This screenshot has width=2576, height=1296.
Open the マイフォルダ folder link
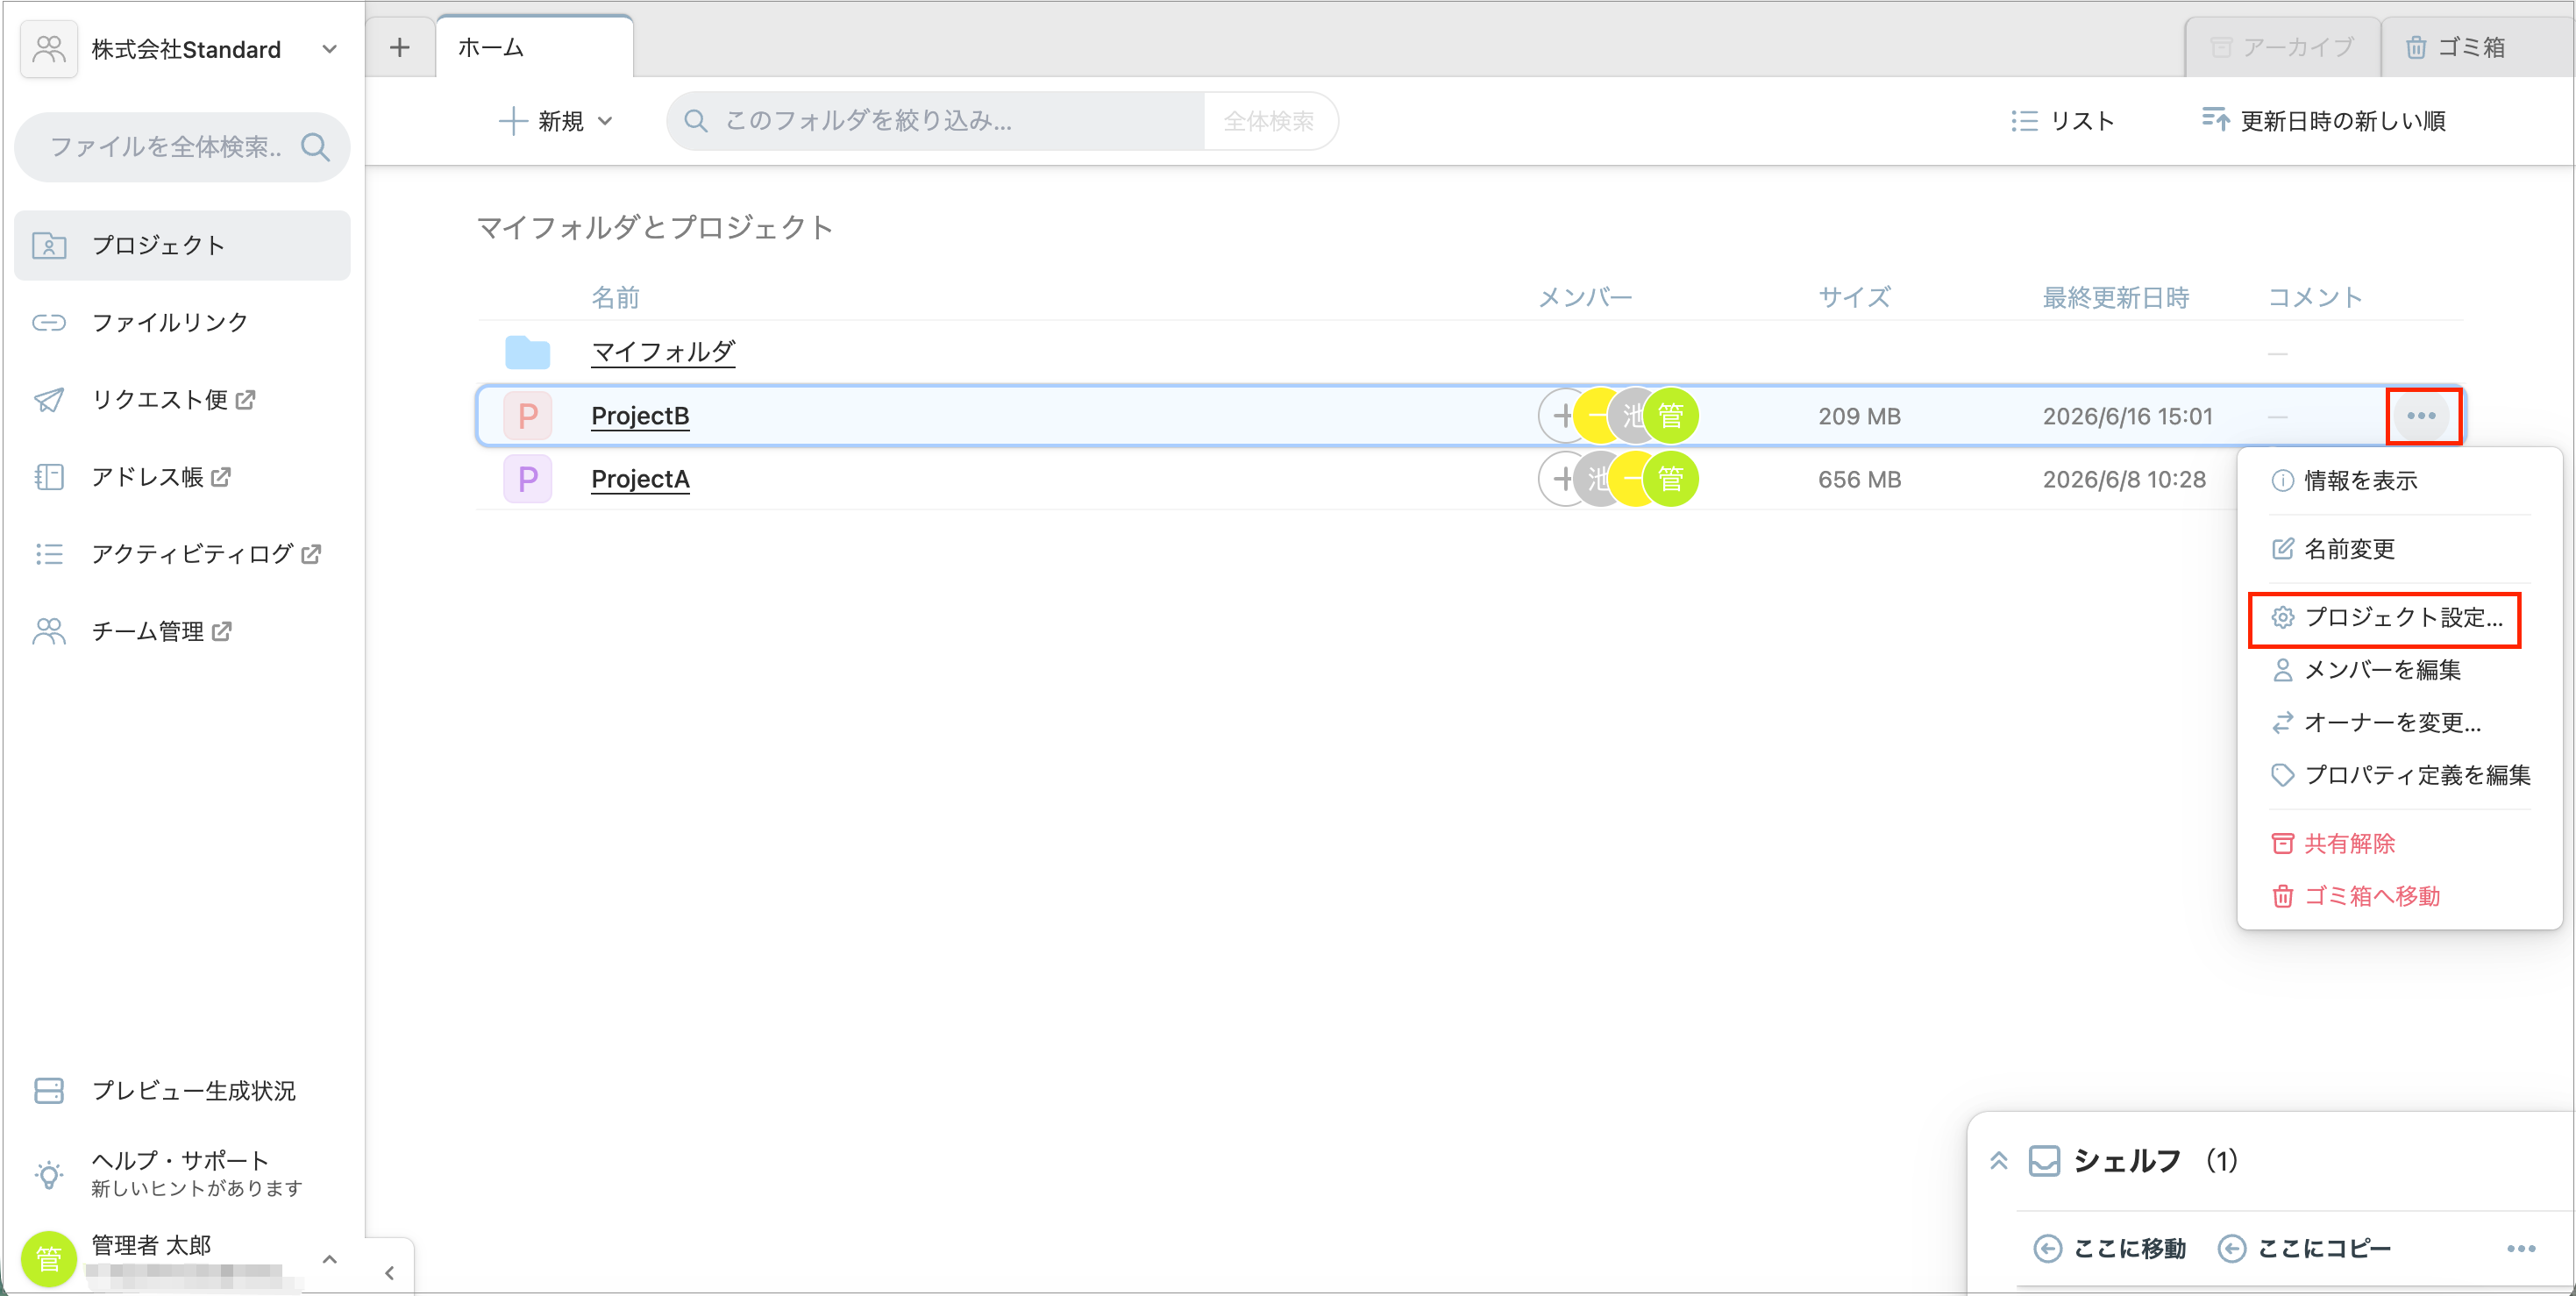coord(663,352)
